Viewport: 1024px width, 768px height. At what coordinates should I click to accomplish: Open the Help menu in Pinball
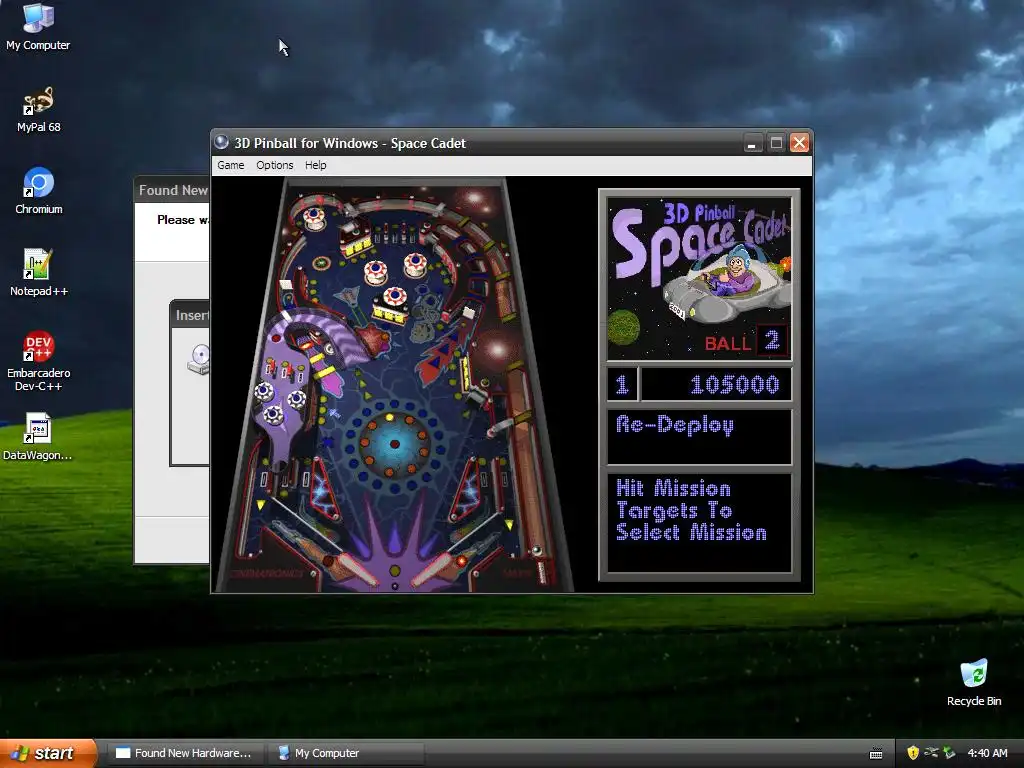coord(315,165)
